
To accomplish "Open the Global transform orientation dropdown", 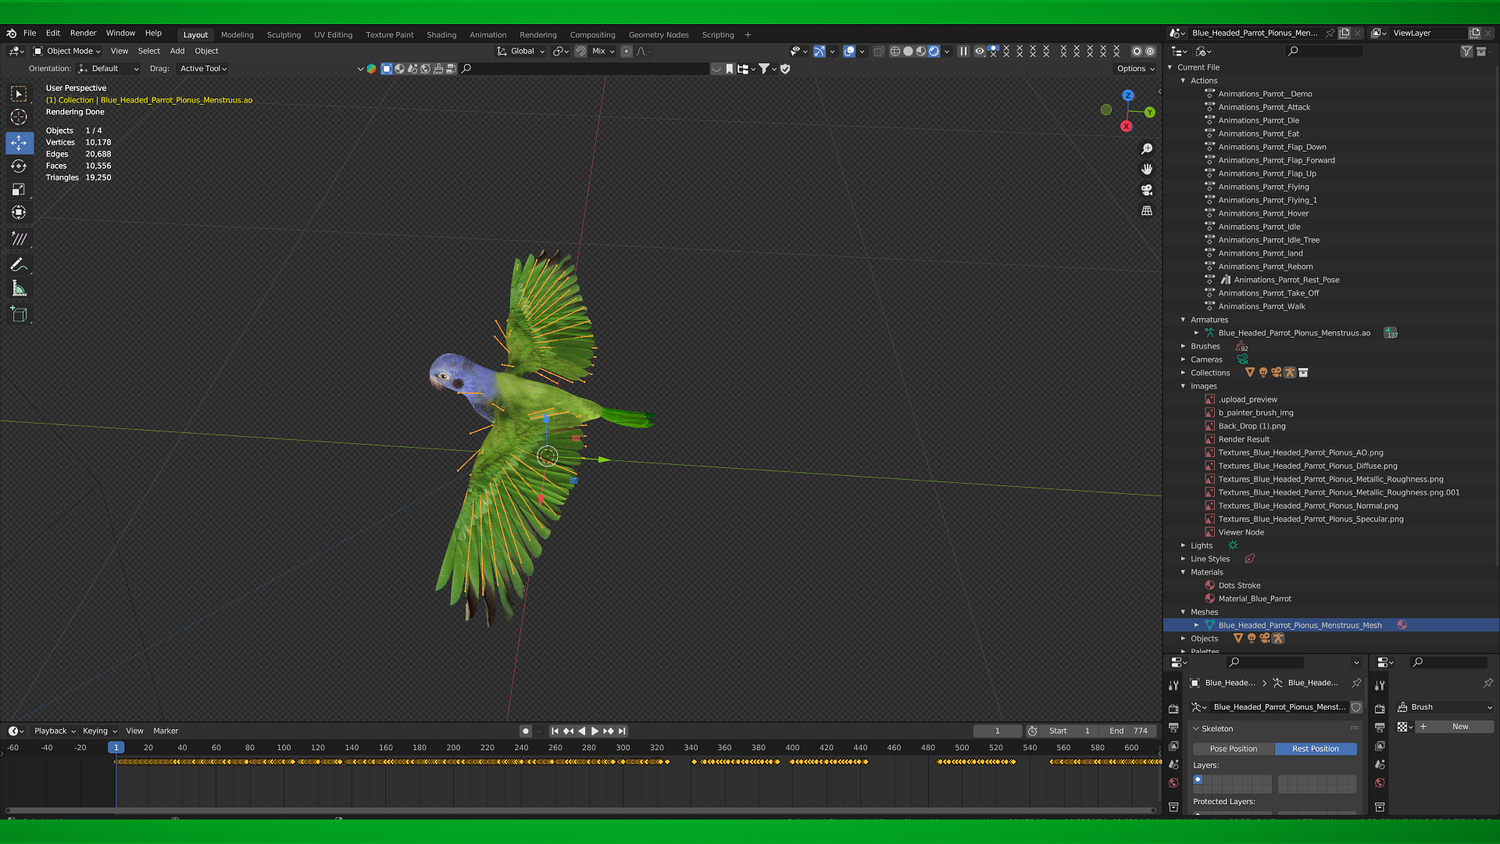I will coord(521,51).
